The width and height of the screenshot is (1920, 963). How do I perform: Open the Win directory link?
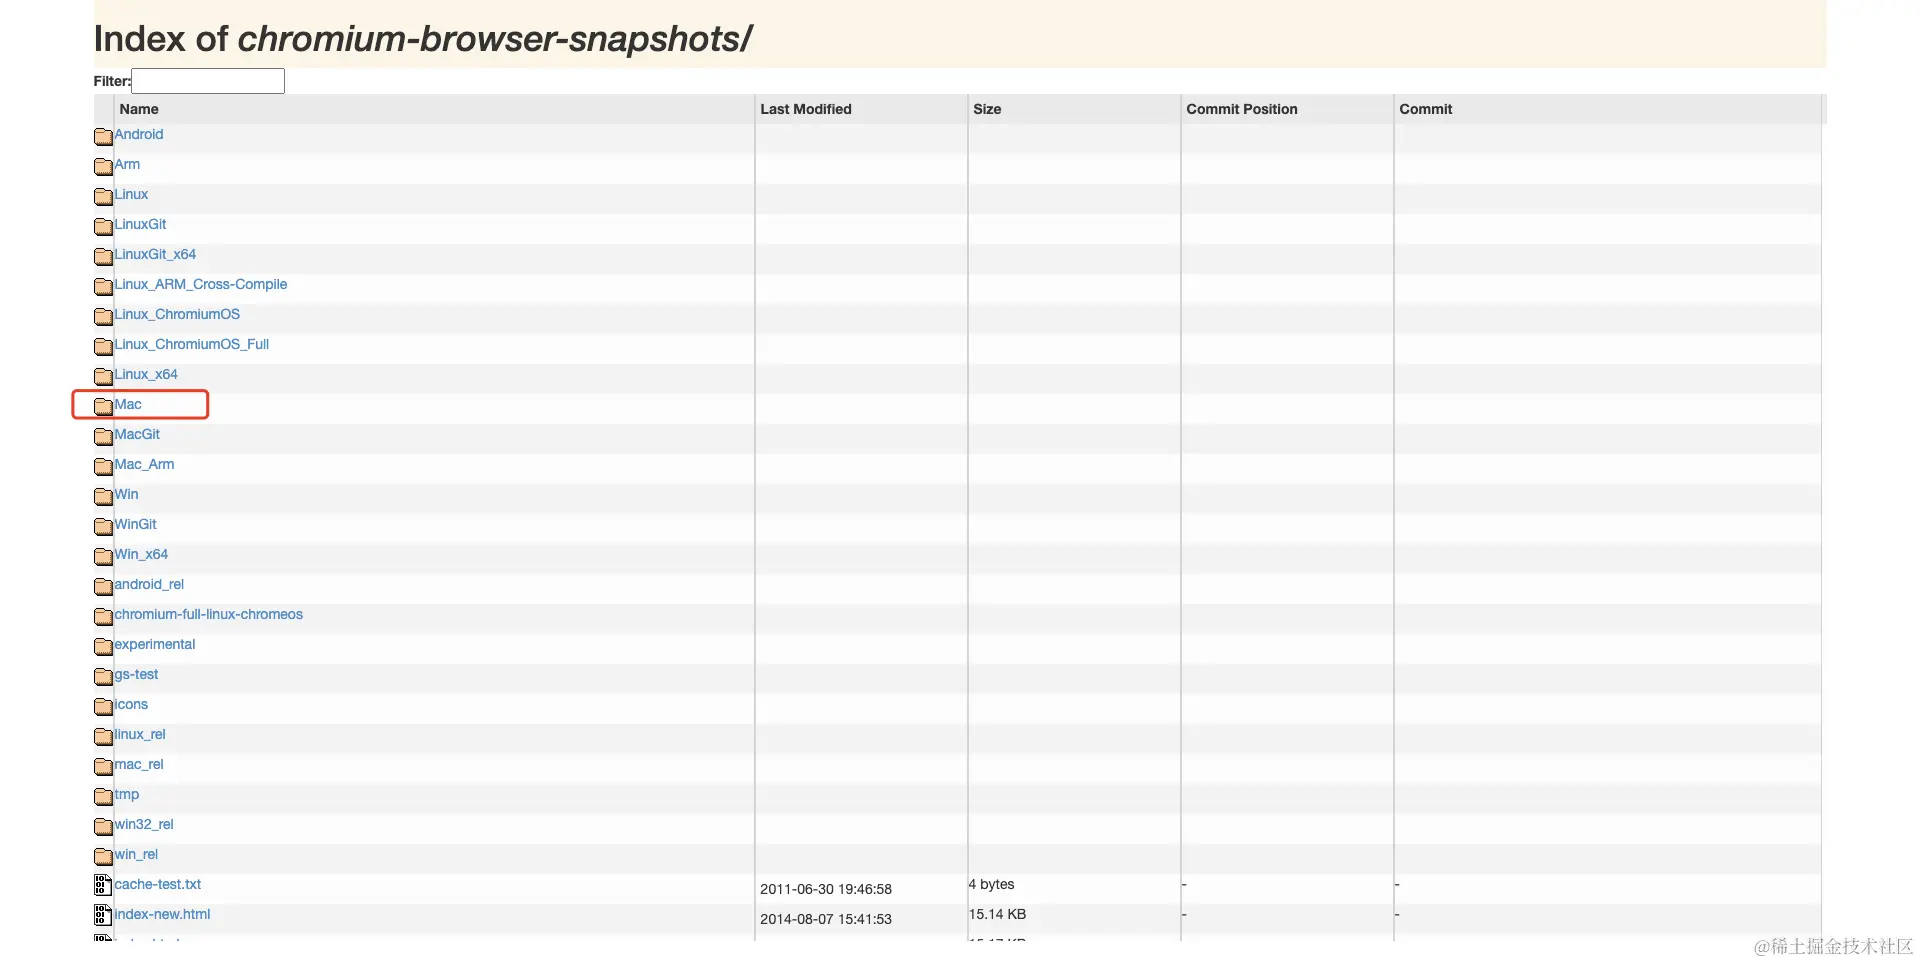click(126, 494)
